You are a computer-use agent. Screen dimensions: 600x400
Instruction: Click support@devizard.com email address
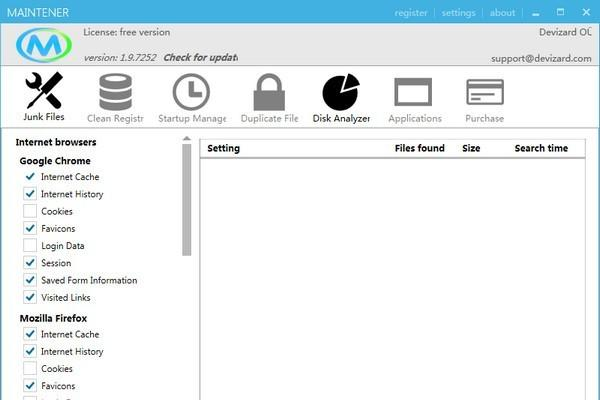(x=541, y=59)
